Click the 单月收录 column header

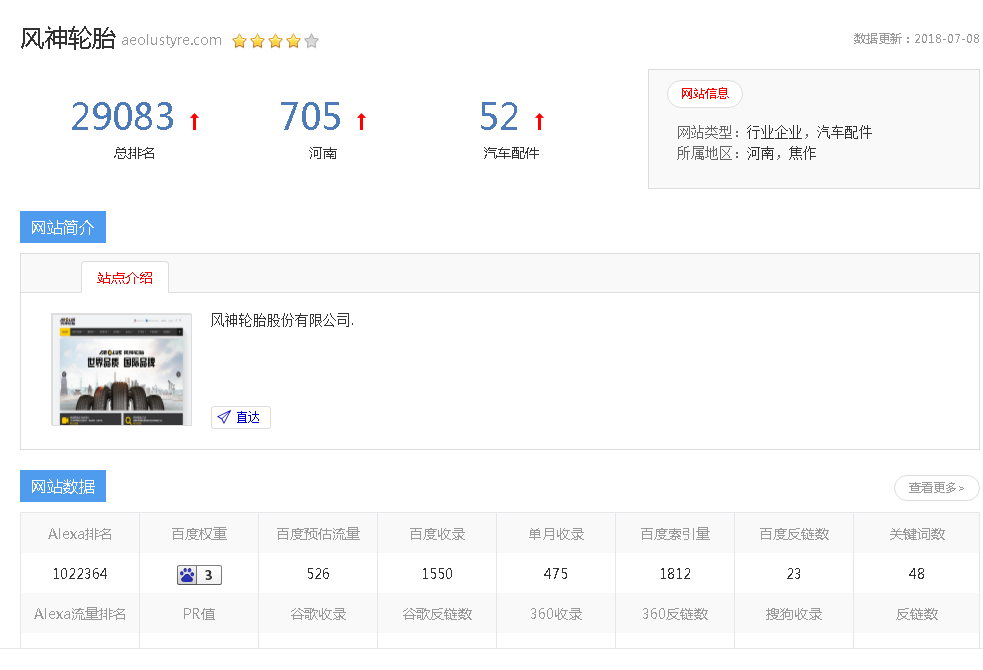coord(556,534)
